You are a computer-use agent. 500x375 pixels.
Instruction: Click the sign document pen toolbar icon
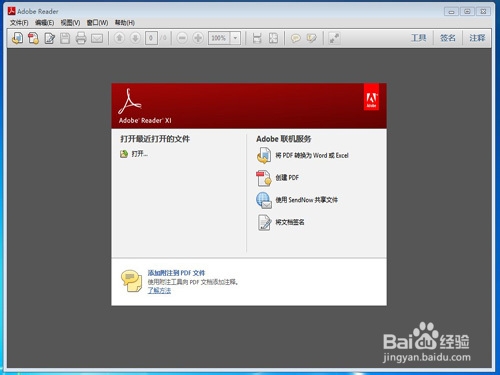point(49,38)
